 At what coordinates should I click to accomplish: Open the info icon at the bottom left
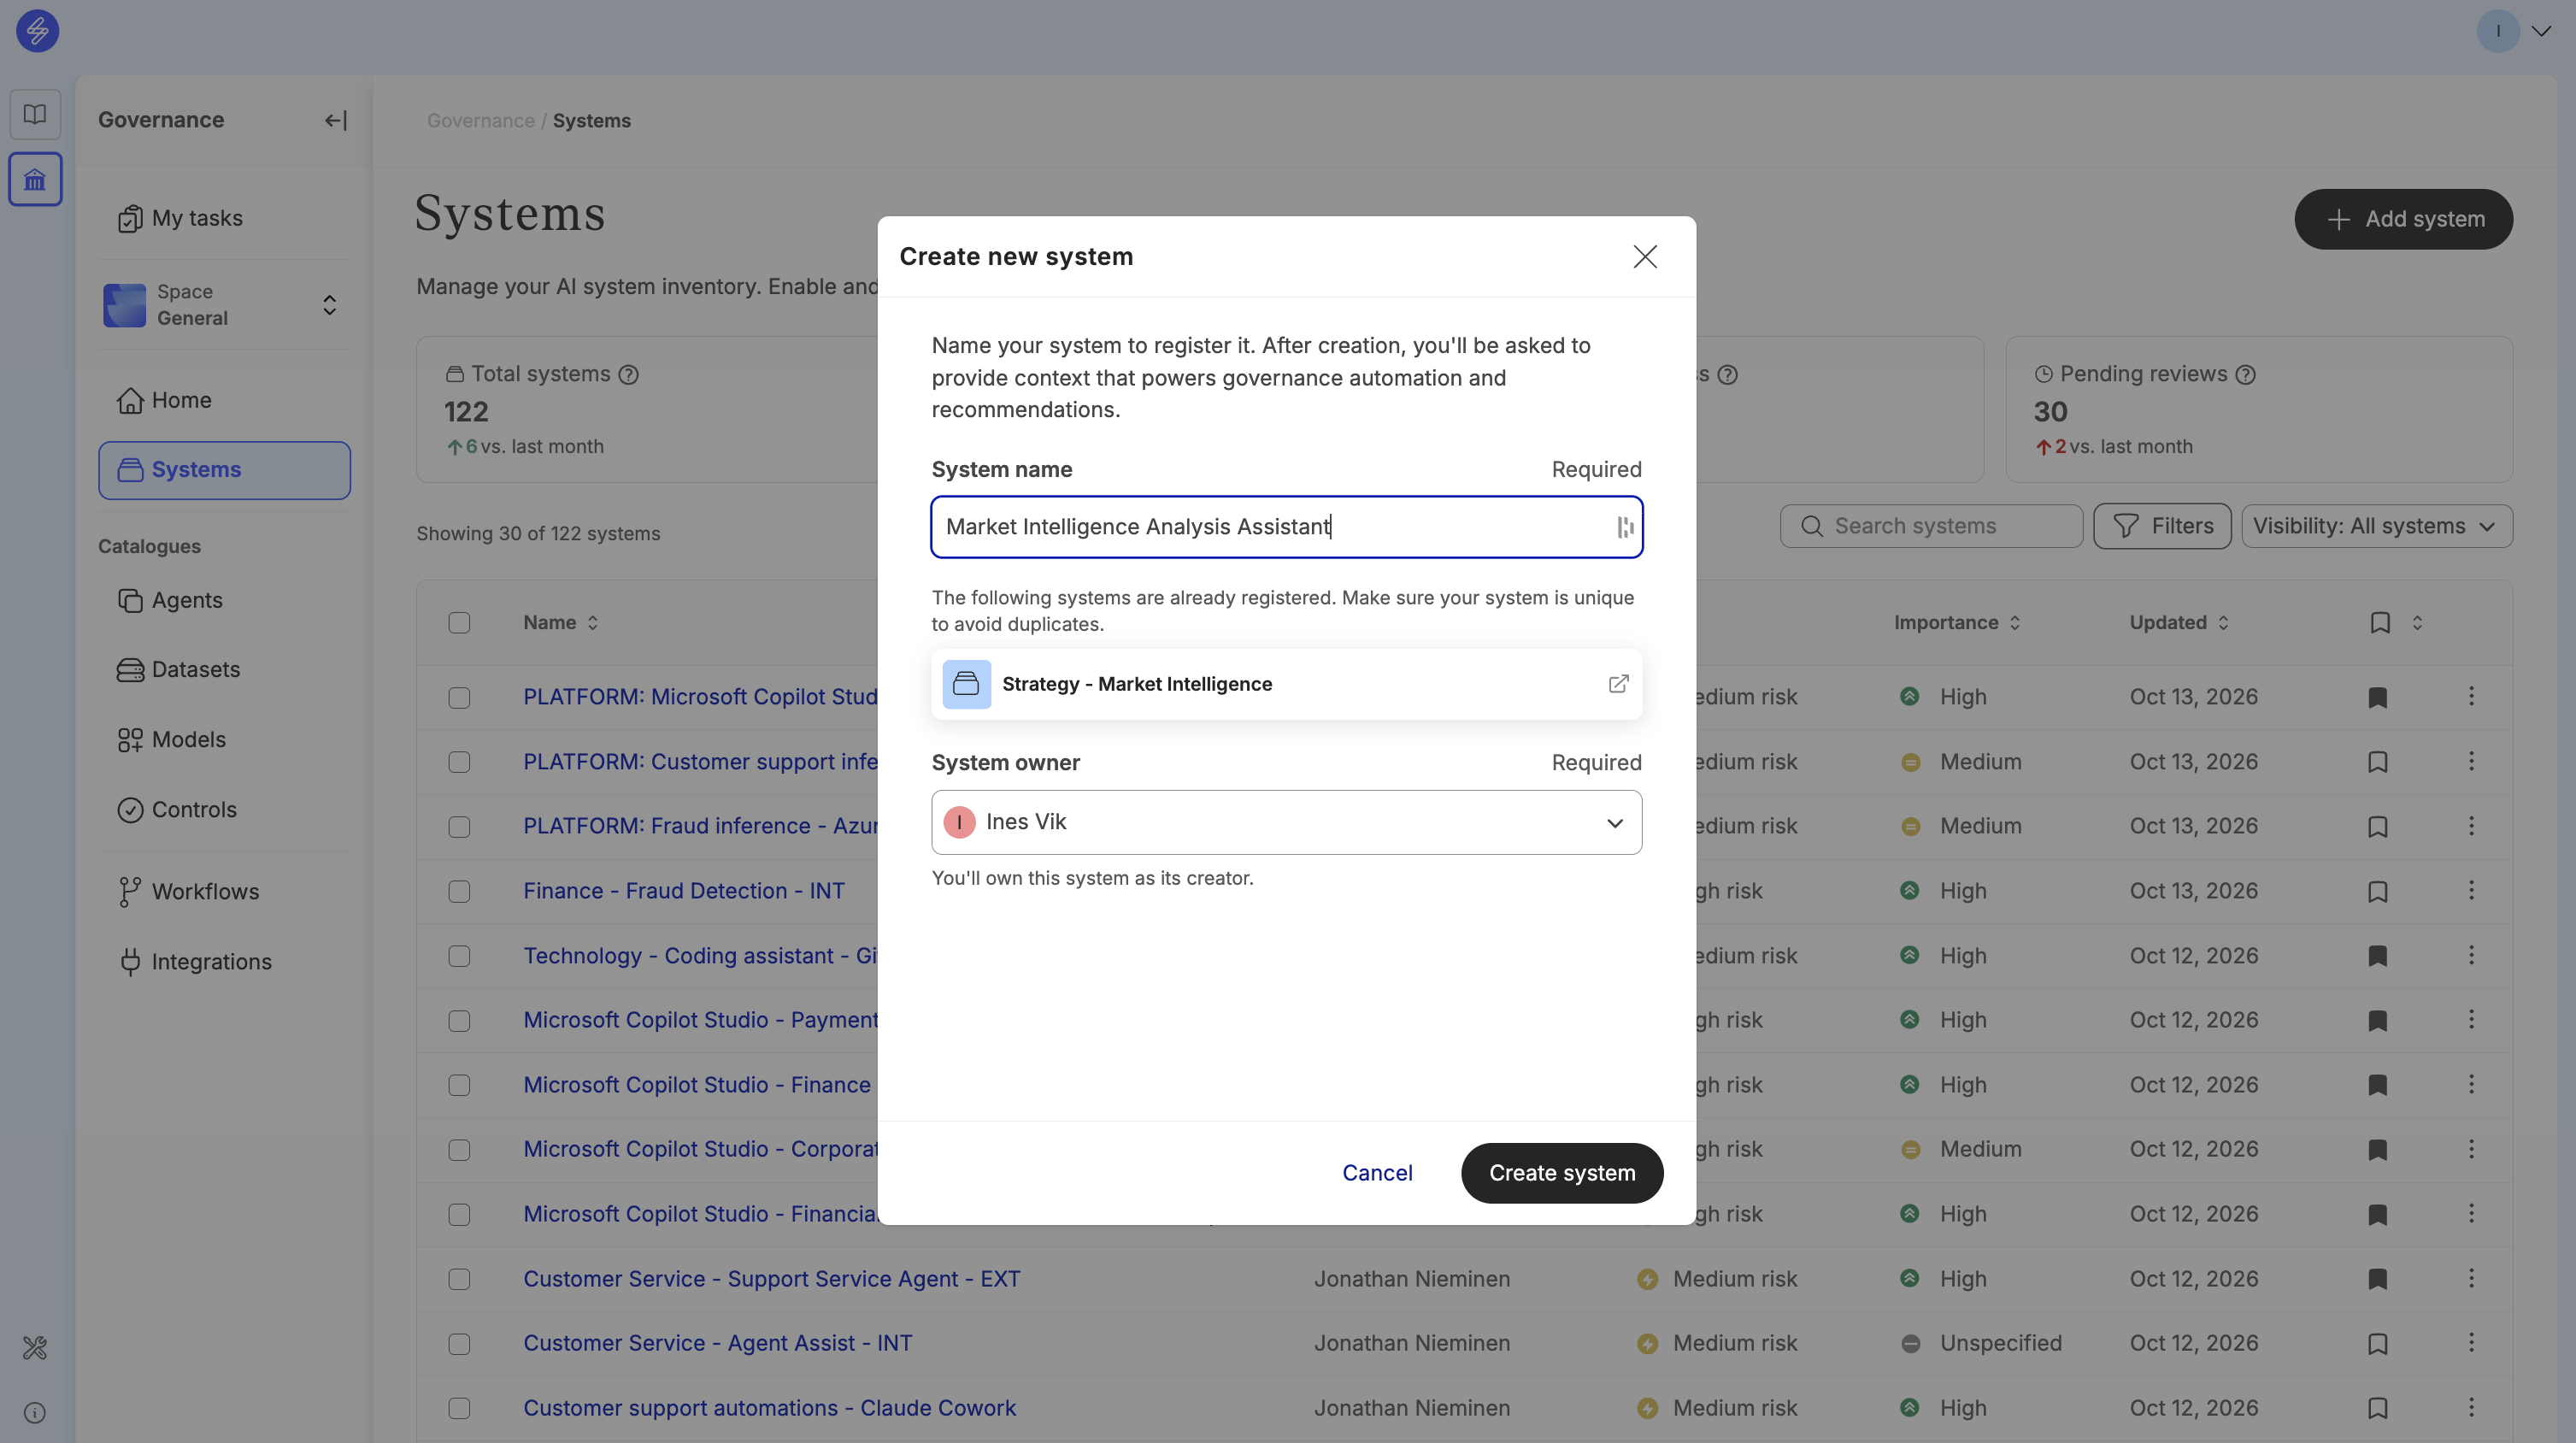point(35,1412)
